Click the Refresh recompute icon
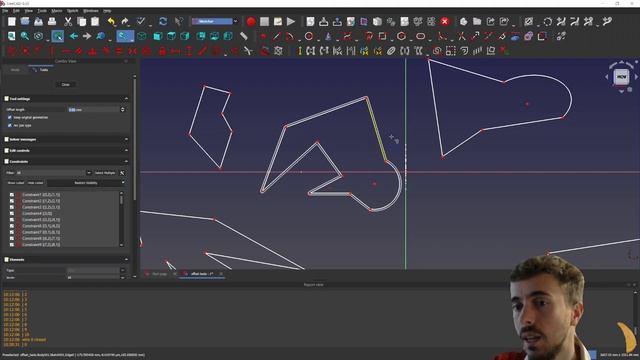This screenshot has width=640, height=360. click(x=163, y=22)
